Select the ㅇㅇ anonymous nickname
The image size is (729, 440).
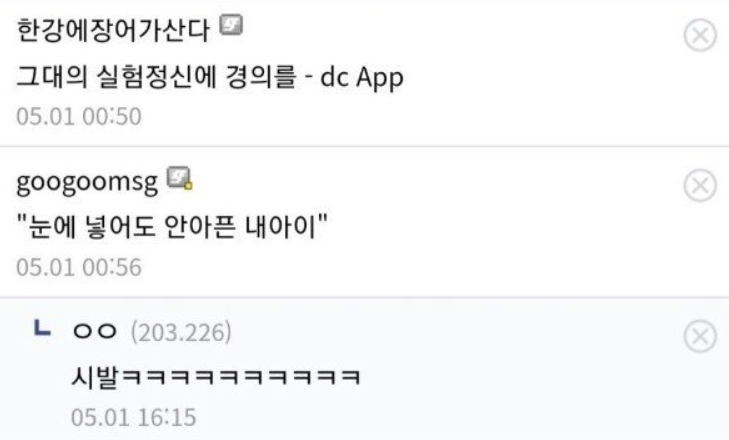pyautogui.click(x=94, y=331)
